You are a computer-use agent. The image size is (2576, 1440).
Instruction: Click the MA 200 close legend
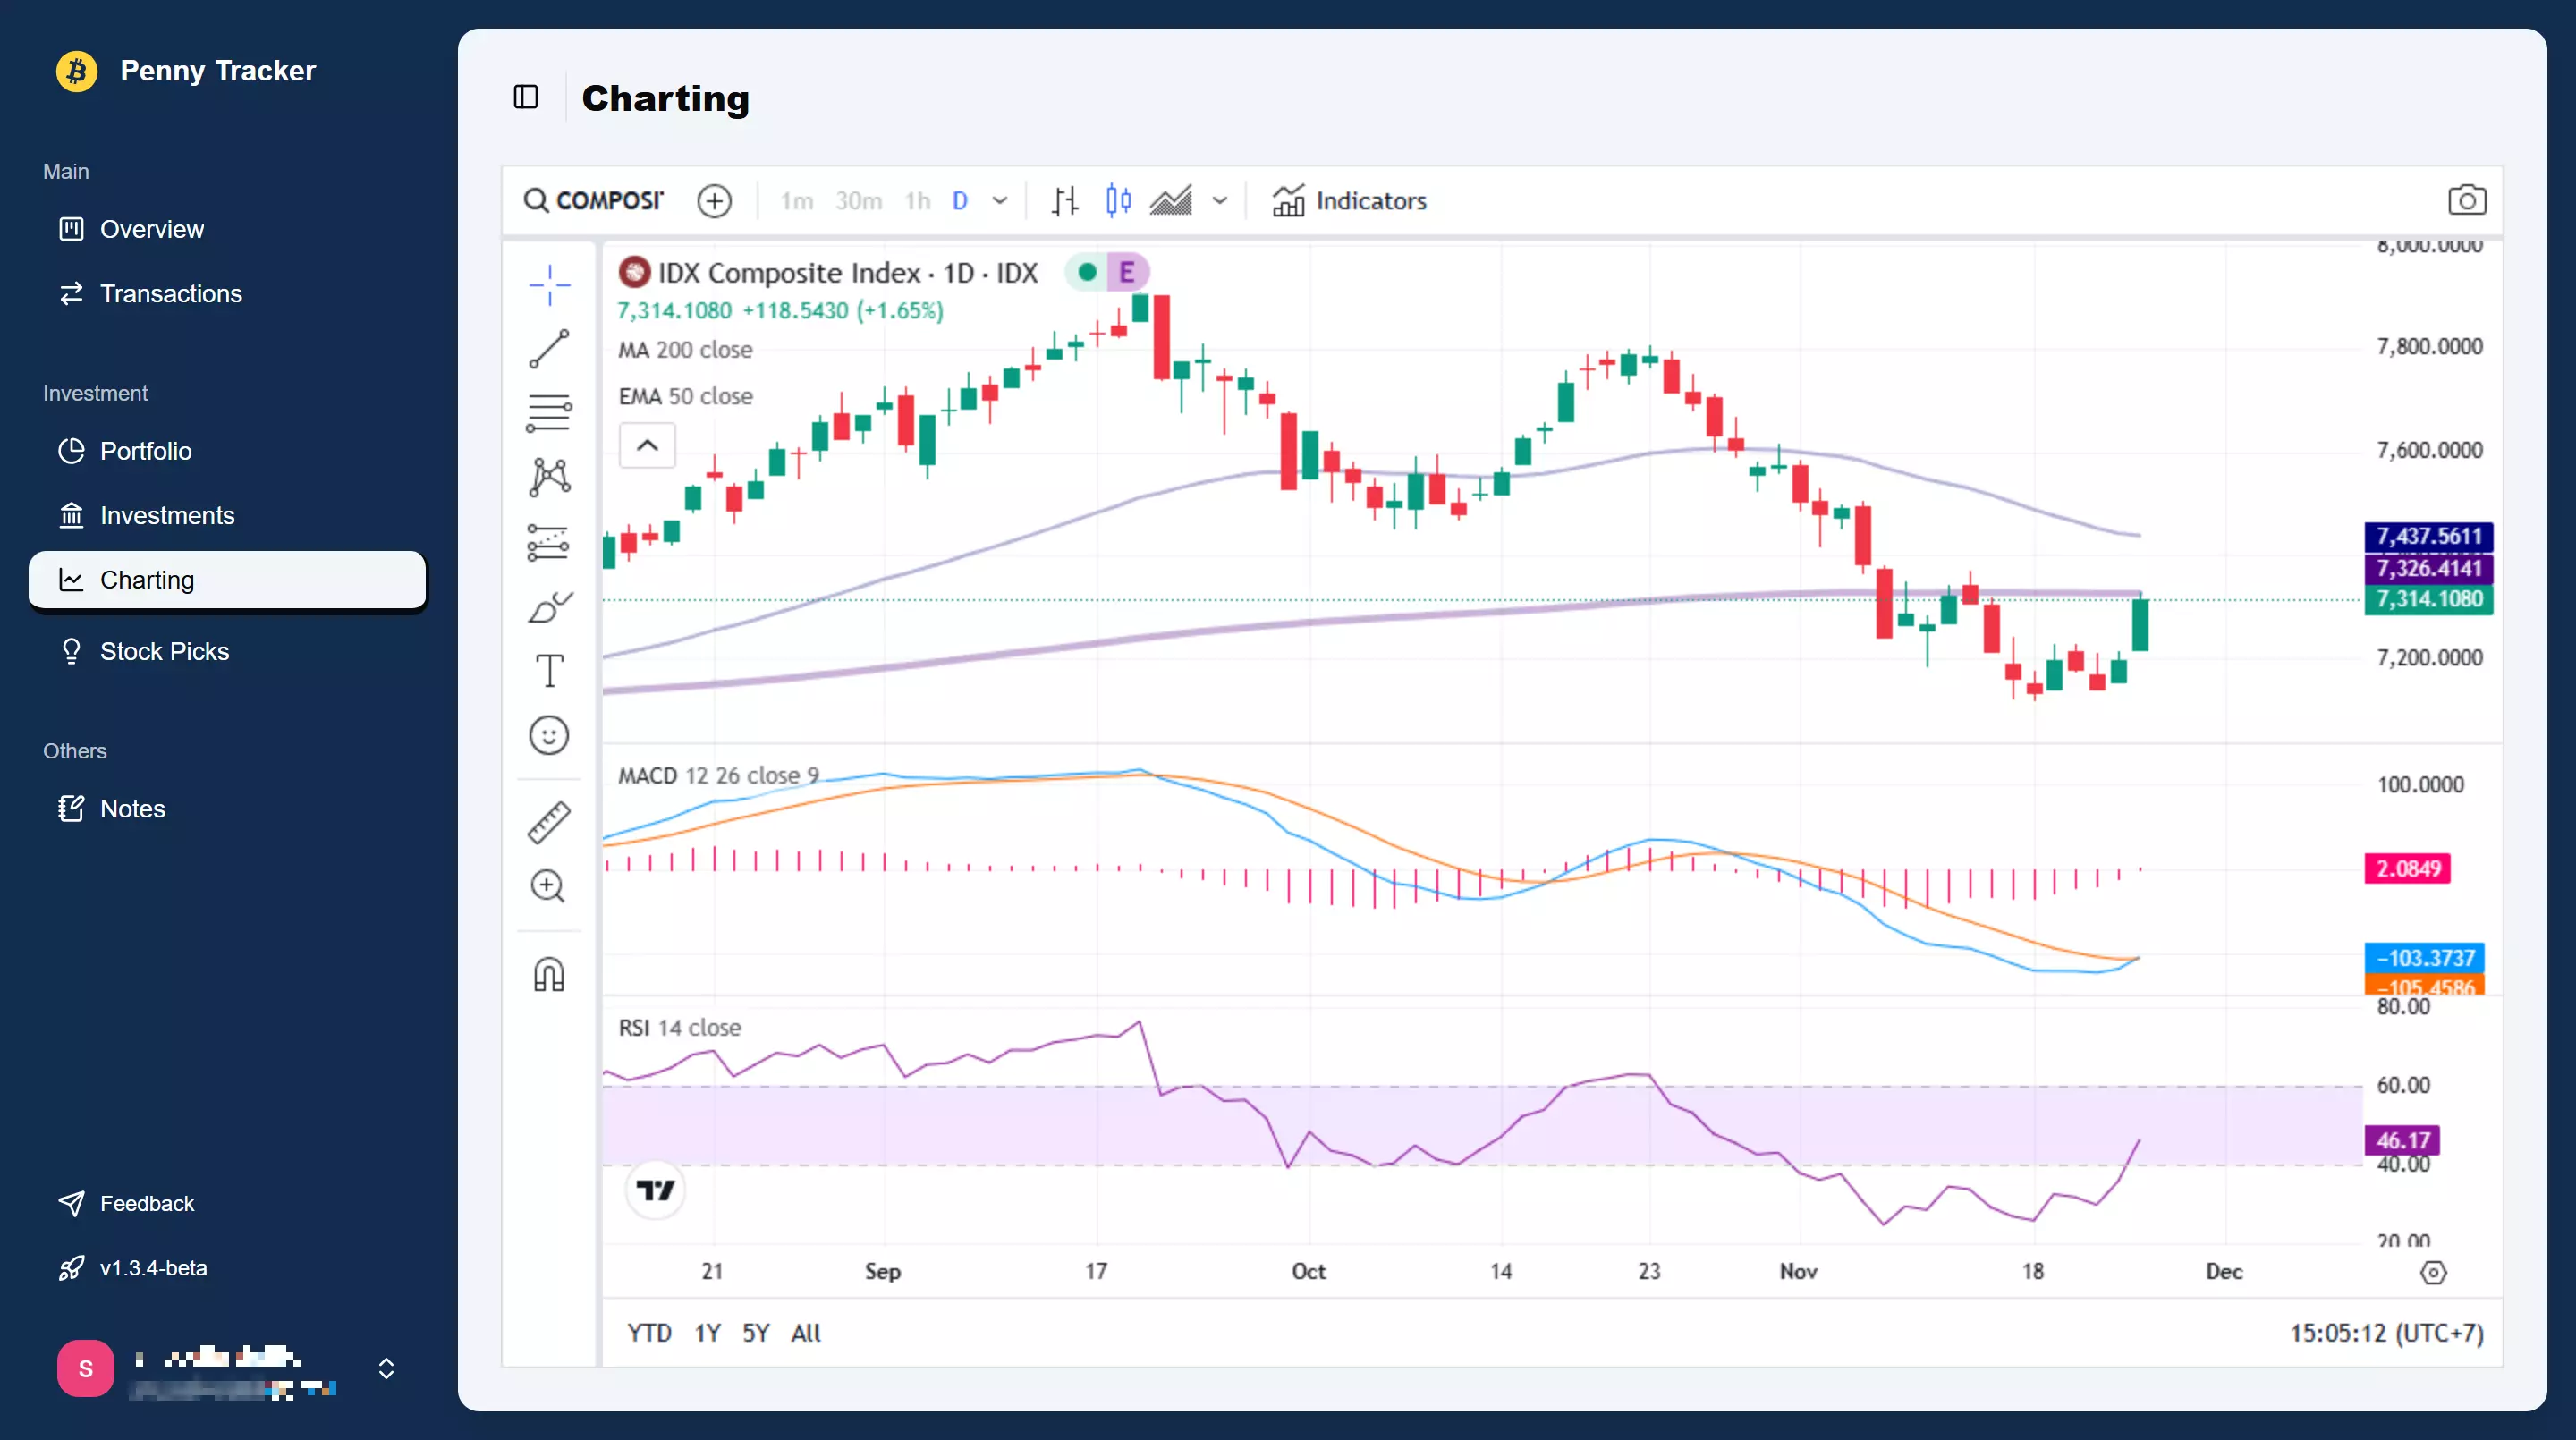click(685, 350)
